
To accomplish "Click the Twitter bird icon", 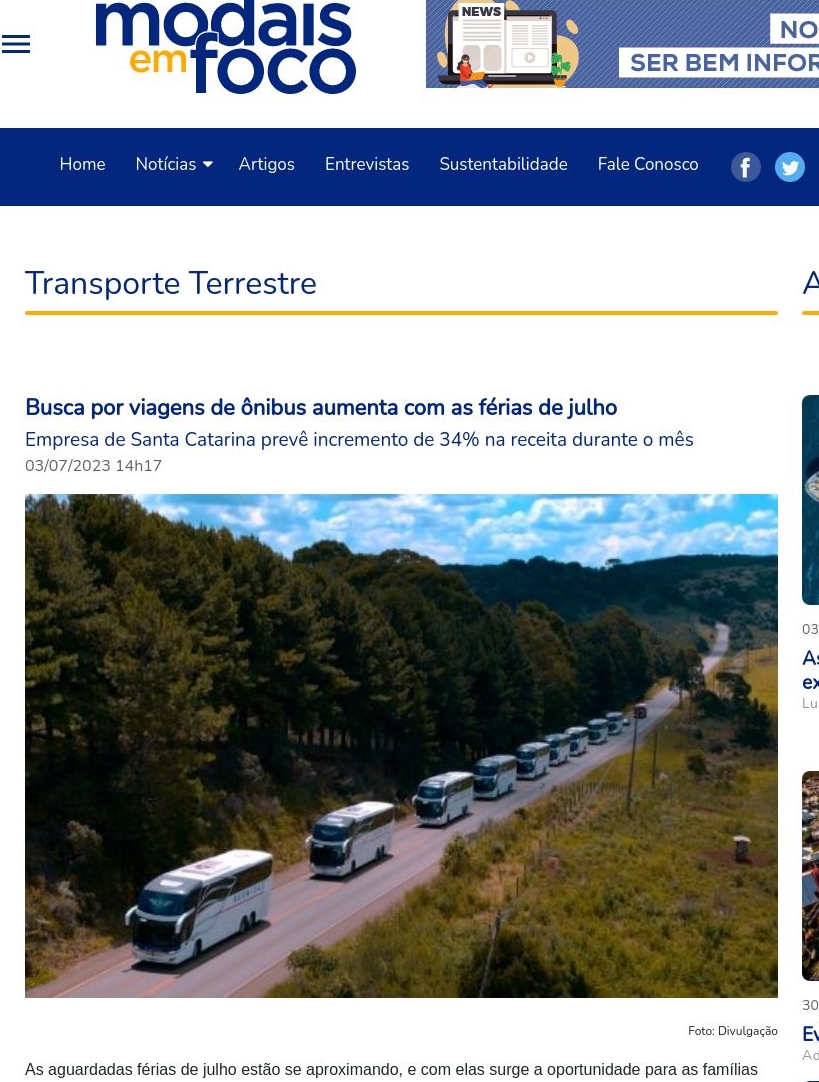I will click(789, 167).
